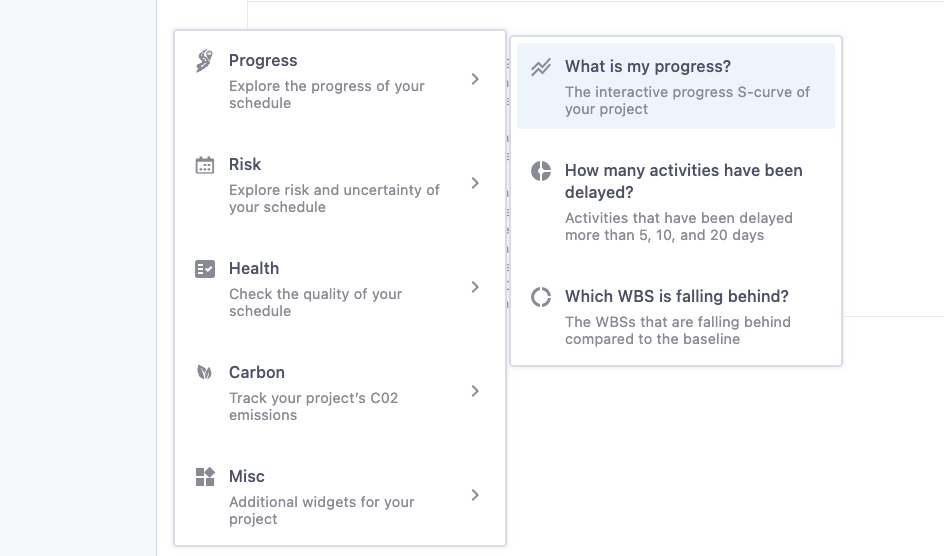Click the Health checklist icon
Image resolution: width=944 pixels, height=556 pixels.
205,269
